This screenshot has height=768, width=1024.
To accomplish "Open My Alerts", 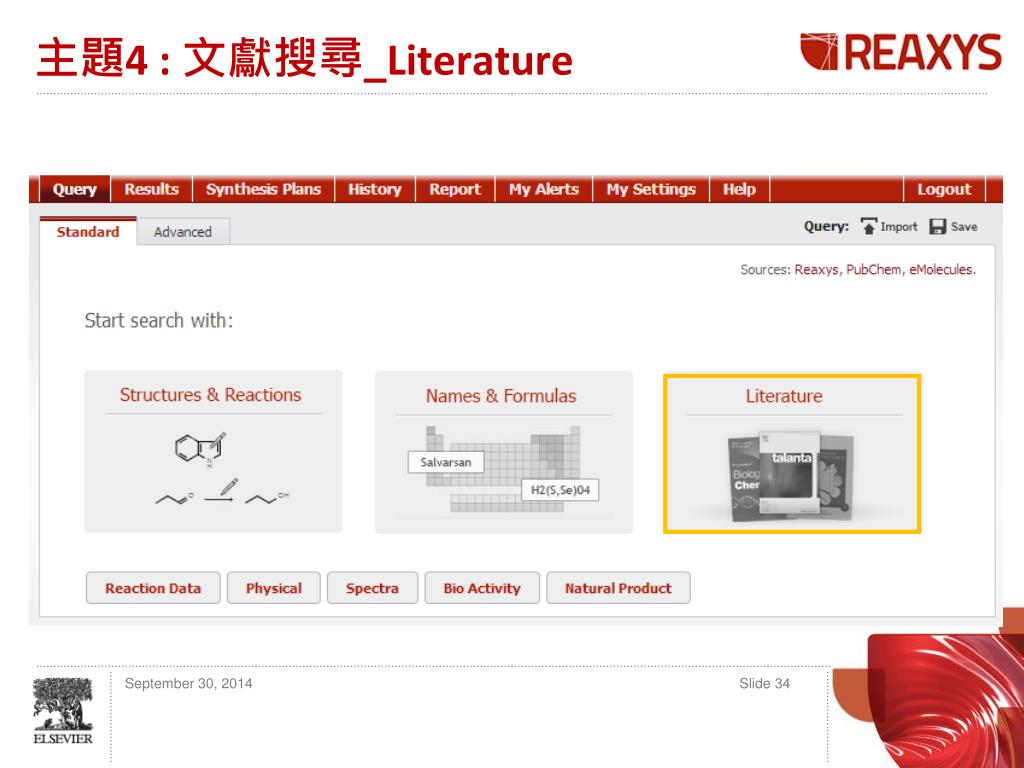I will pos(544,189).
